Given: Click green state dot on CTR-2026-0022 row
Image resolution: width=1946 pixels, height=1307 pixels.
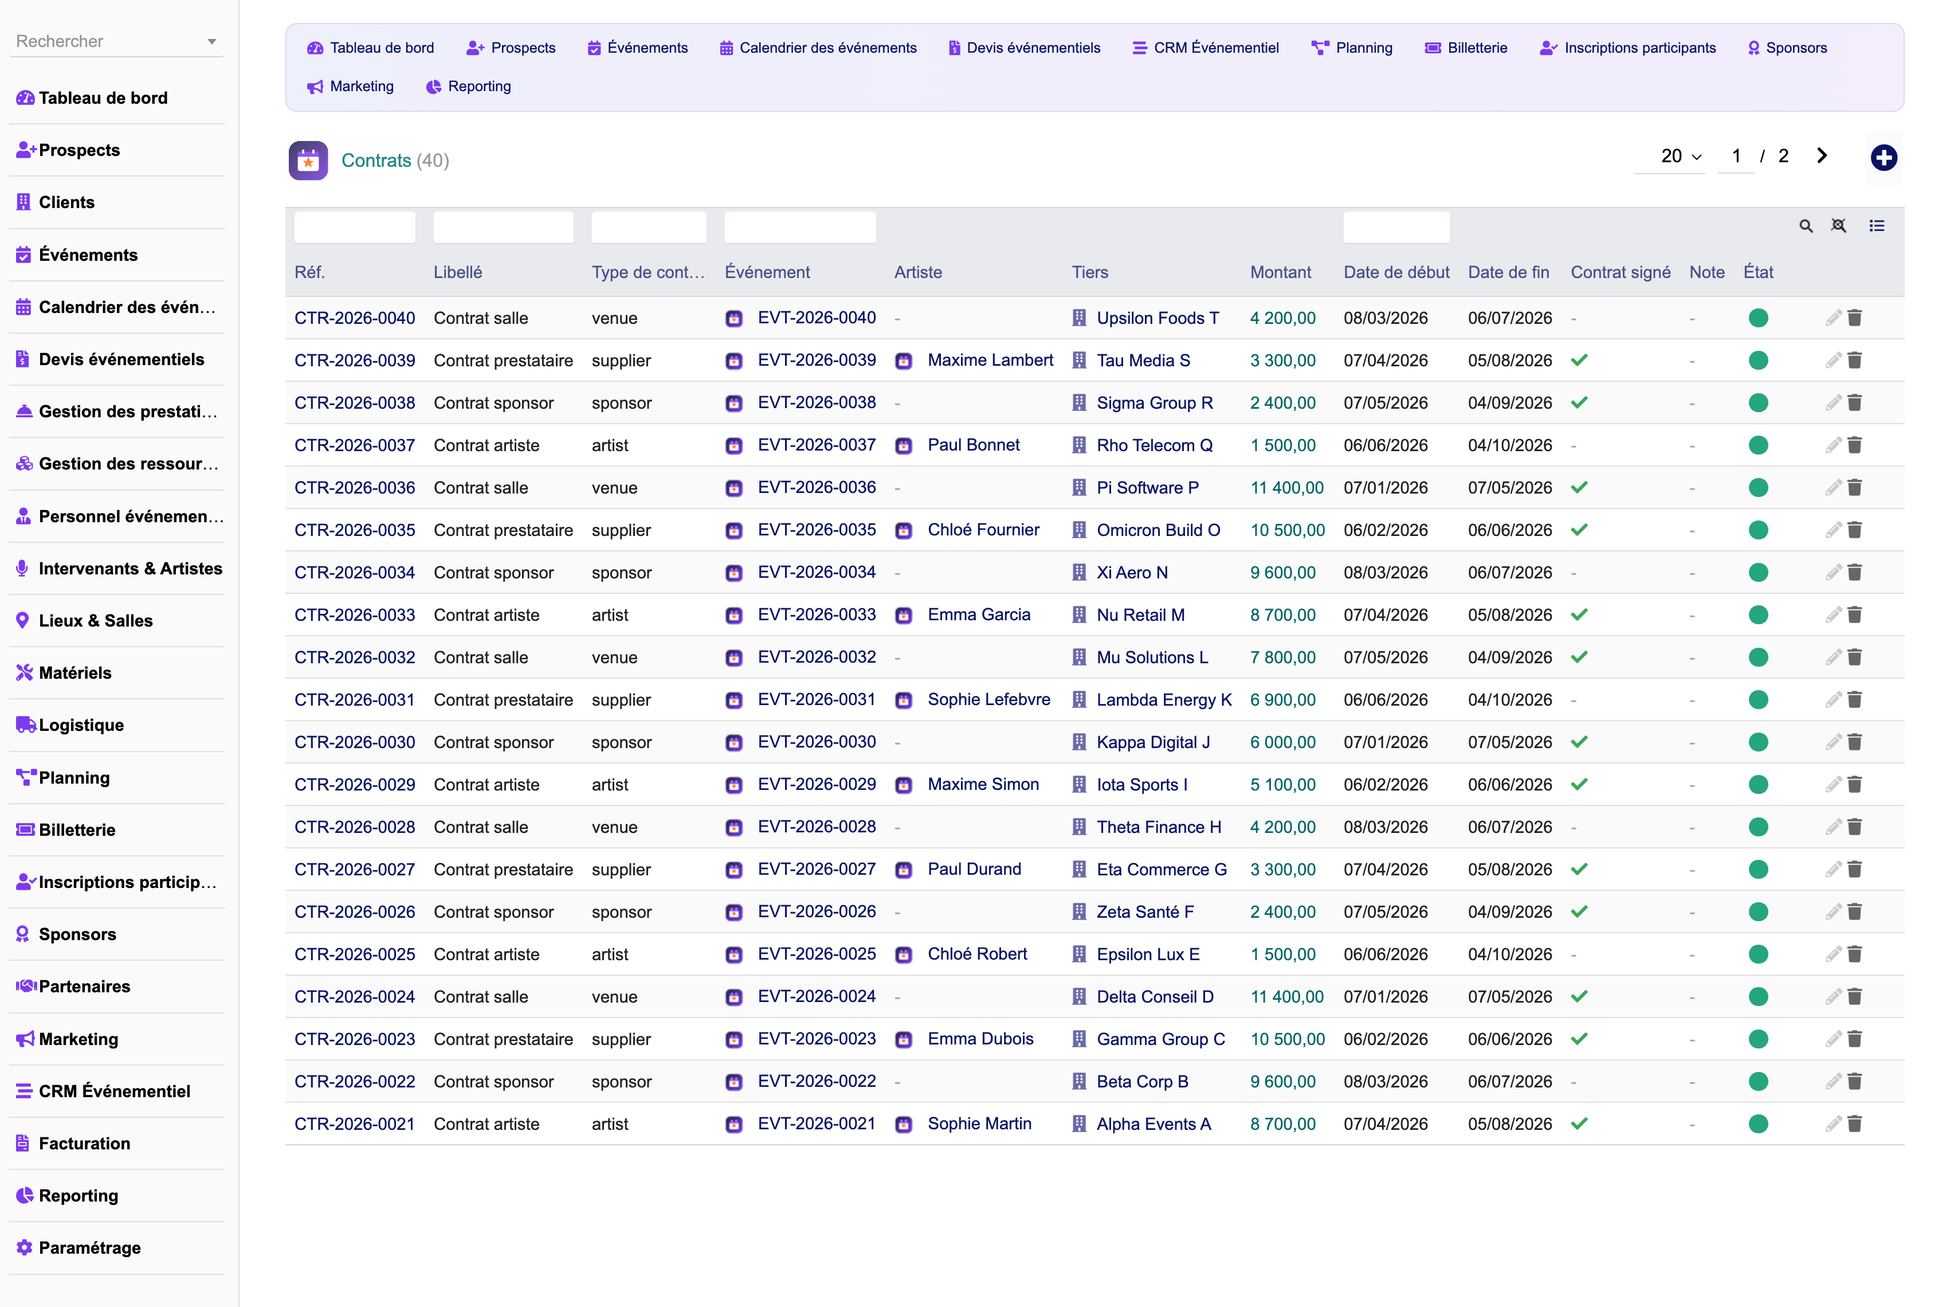Looking at the screenshot, I should tap(1758, 1082).
